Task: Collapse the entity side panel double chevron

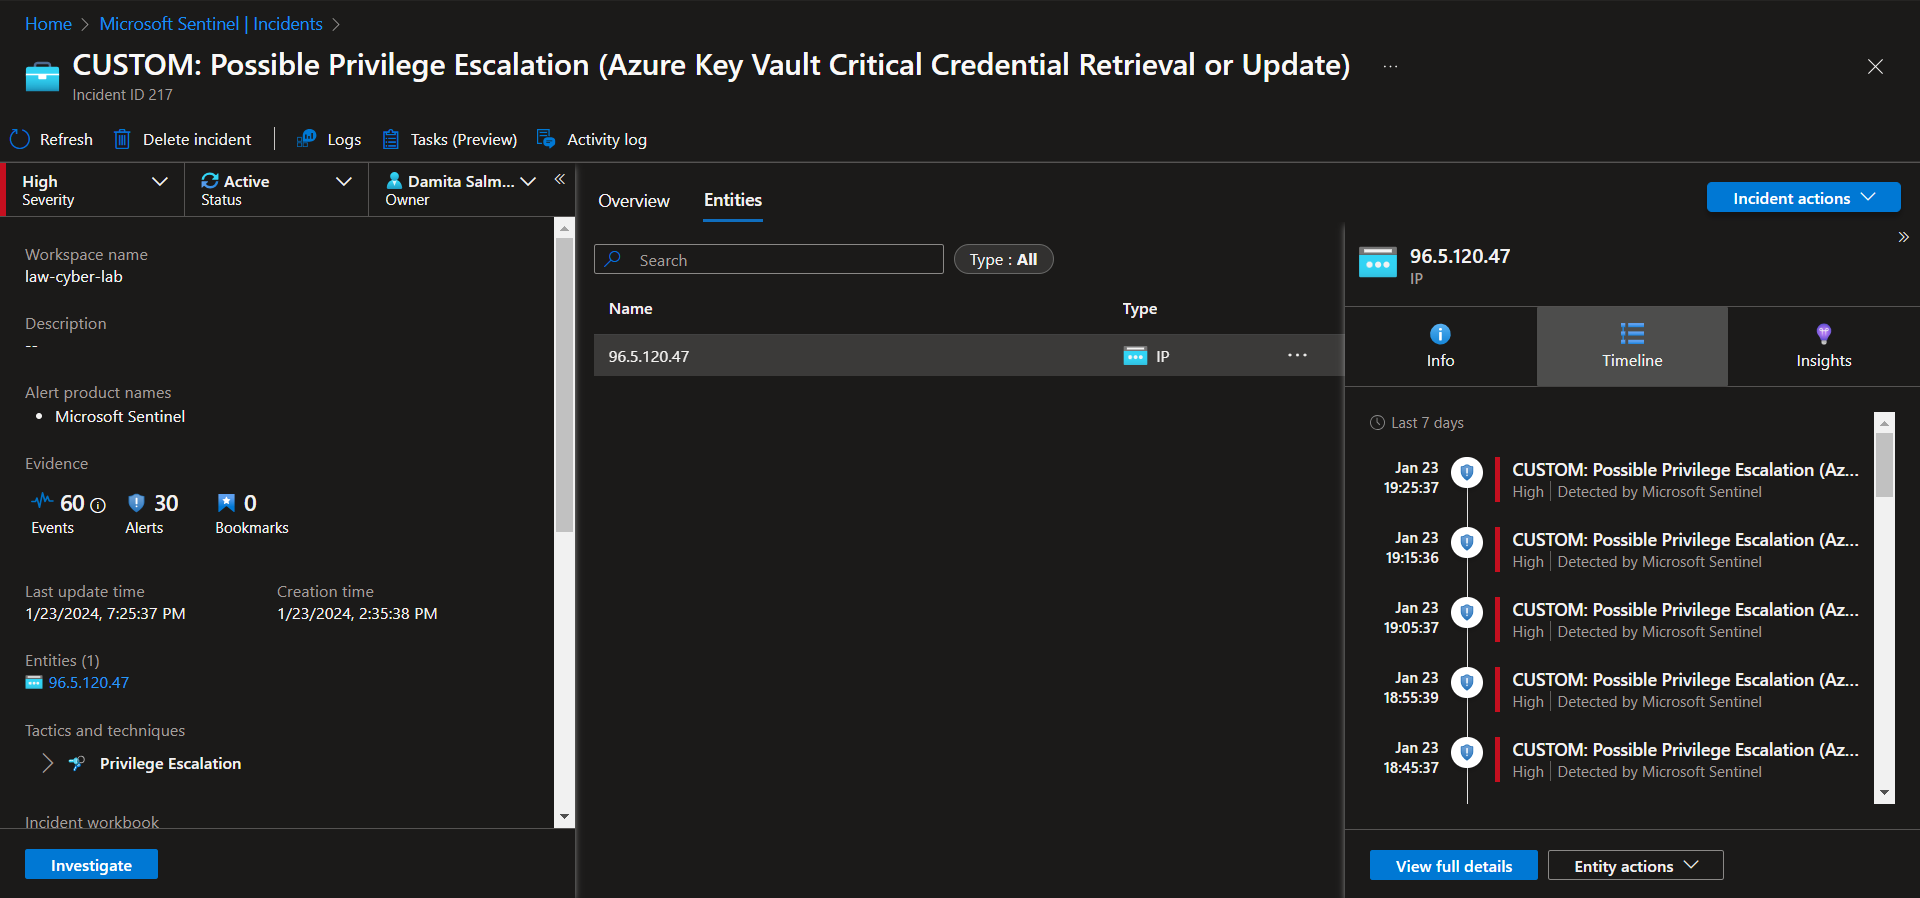Action: click(1903, 237)
